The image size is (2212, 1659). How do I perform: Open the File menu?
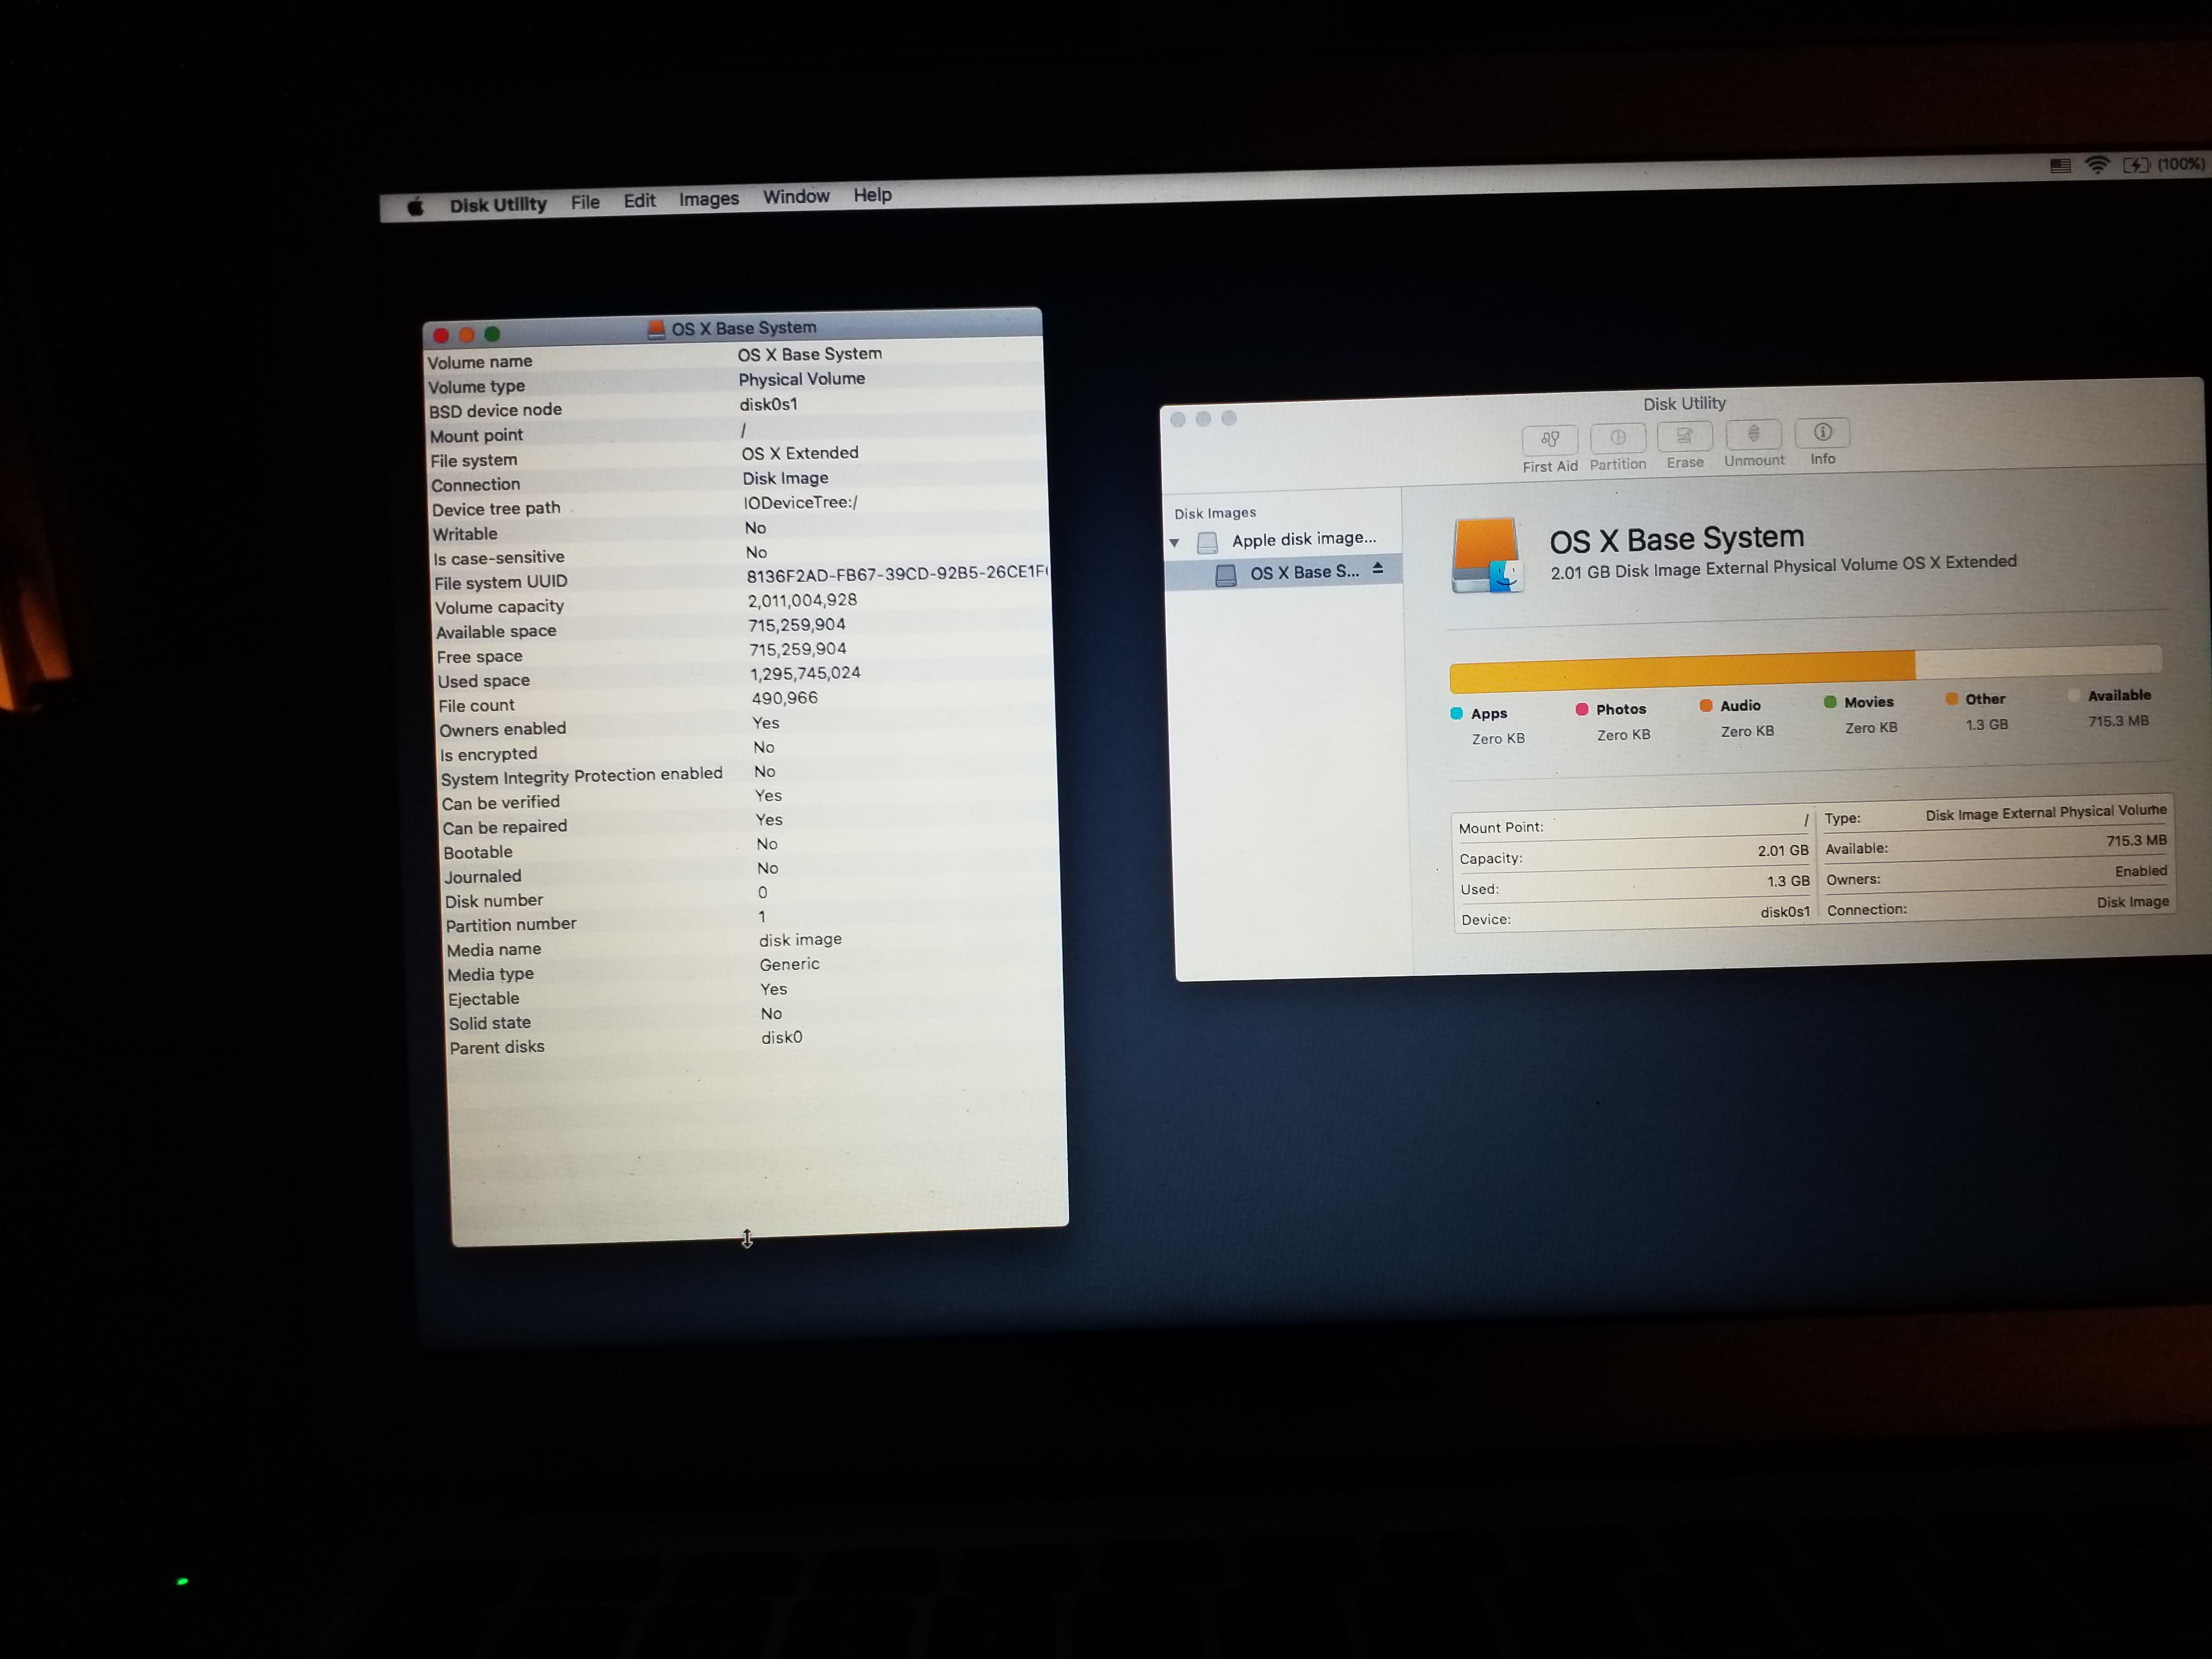click(585, 202)
